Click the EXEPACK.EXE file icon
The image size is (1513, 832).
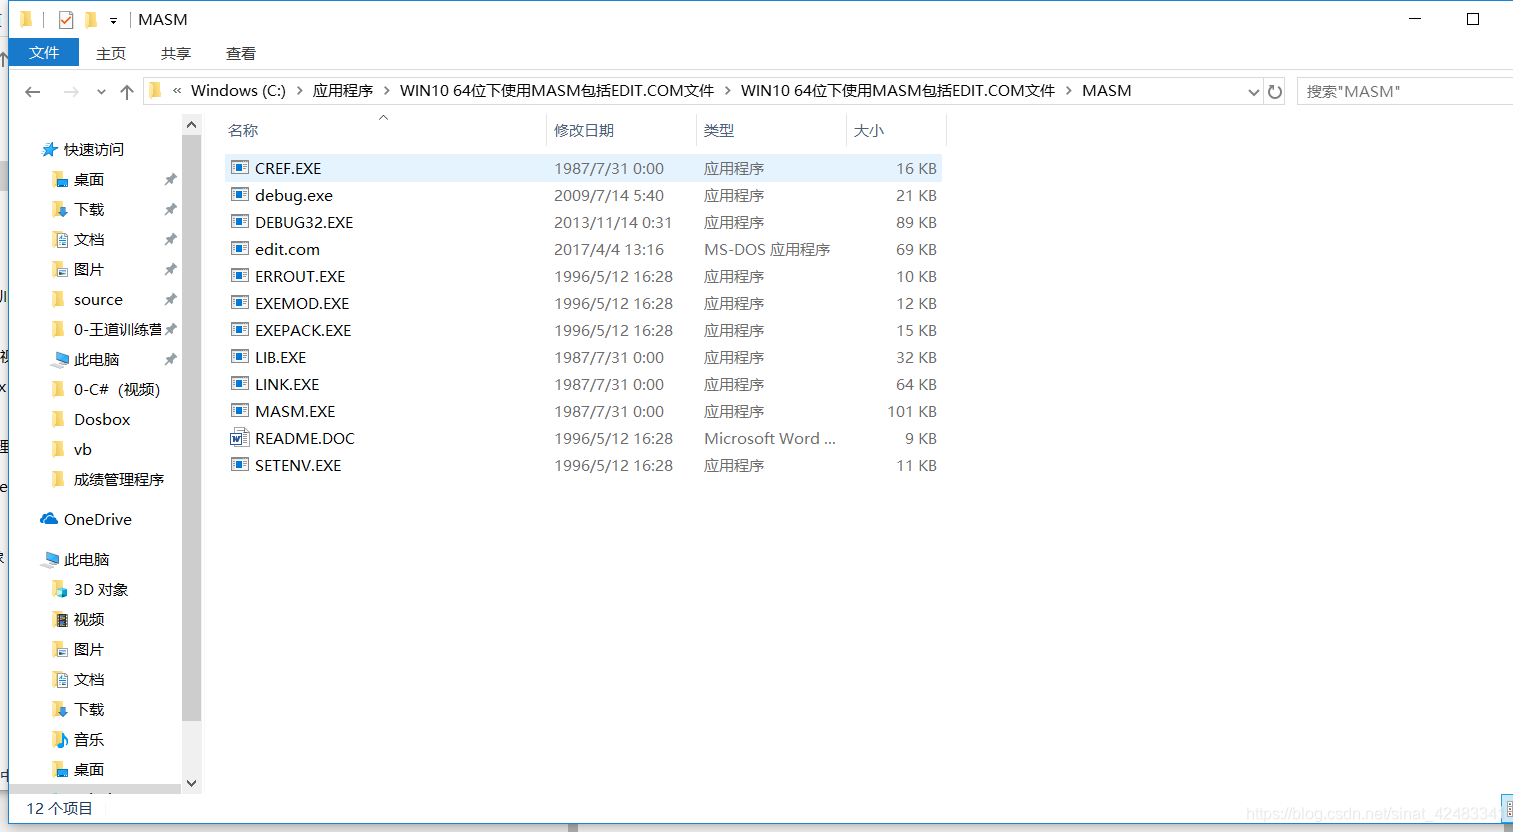click(x=240, y=330)
